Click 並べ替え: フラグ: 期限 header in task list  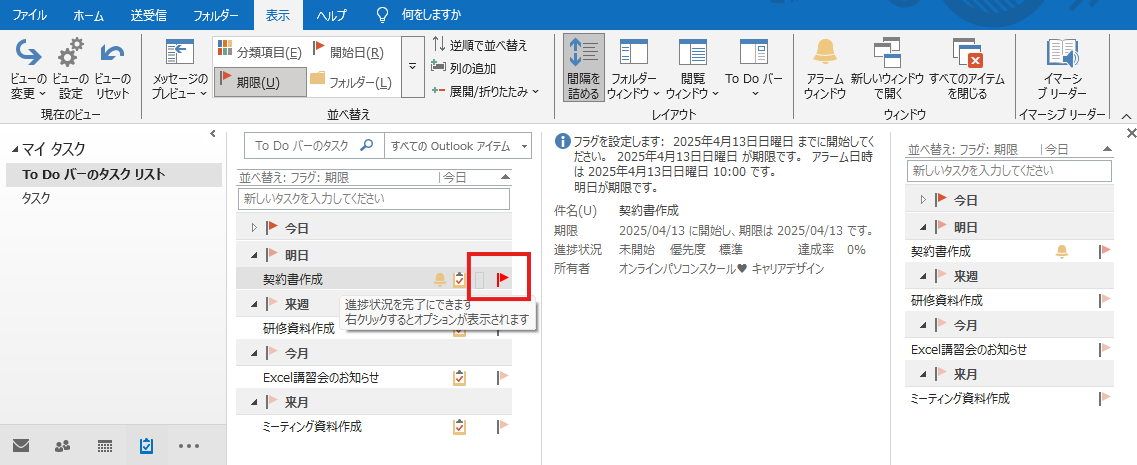[x=294, y=177]
